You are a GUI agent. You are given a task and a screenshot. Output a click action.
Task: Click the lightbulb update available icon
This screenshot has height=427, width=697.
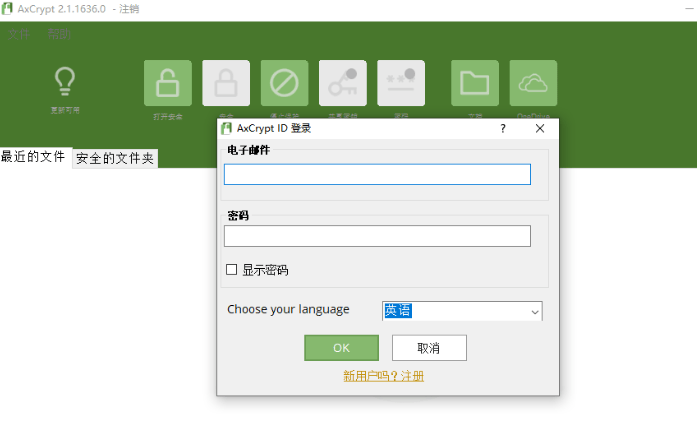(65, 81)
